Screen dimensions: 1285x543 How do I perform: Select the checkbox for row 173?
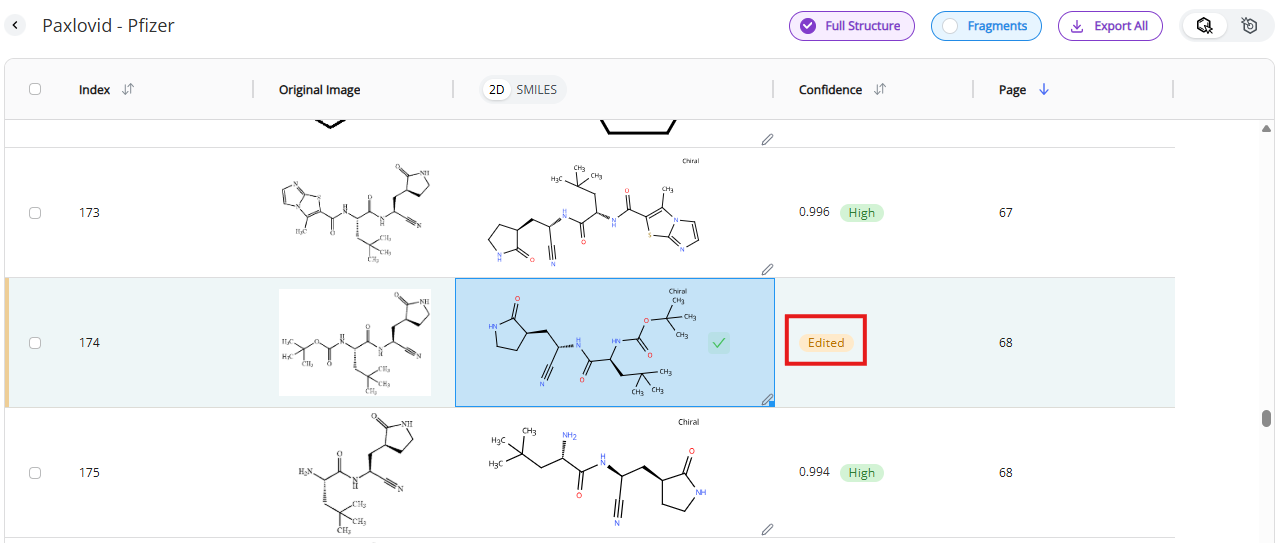coord(35,213)
